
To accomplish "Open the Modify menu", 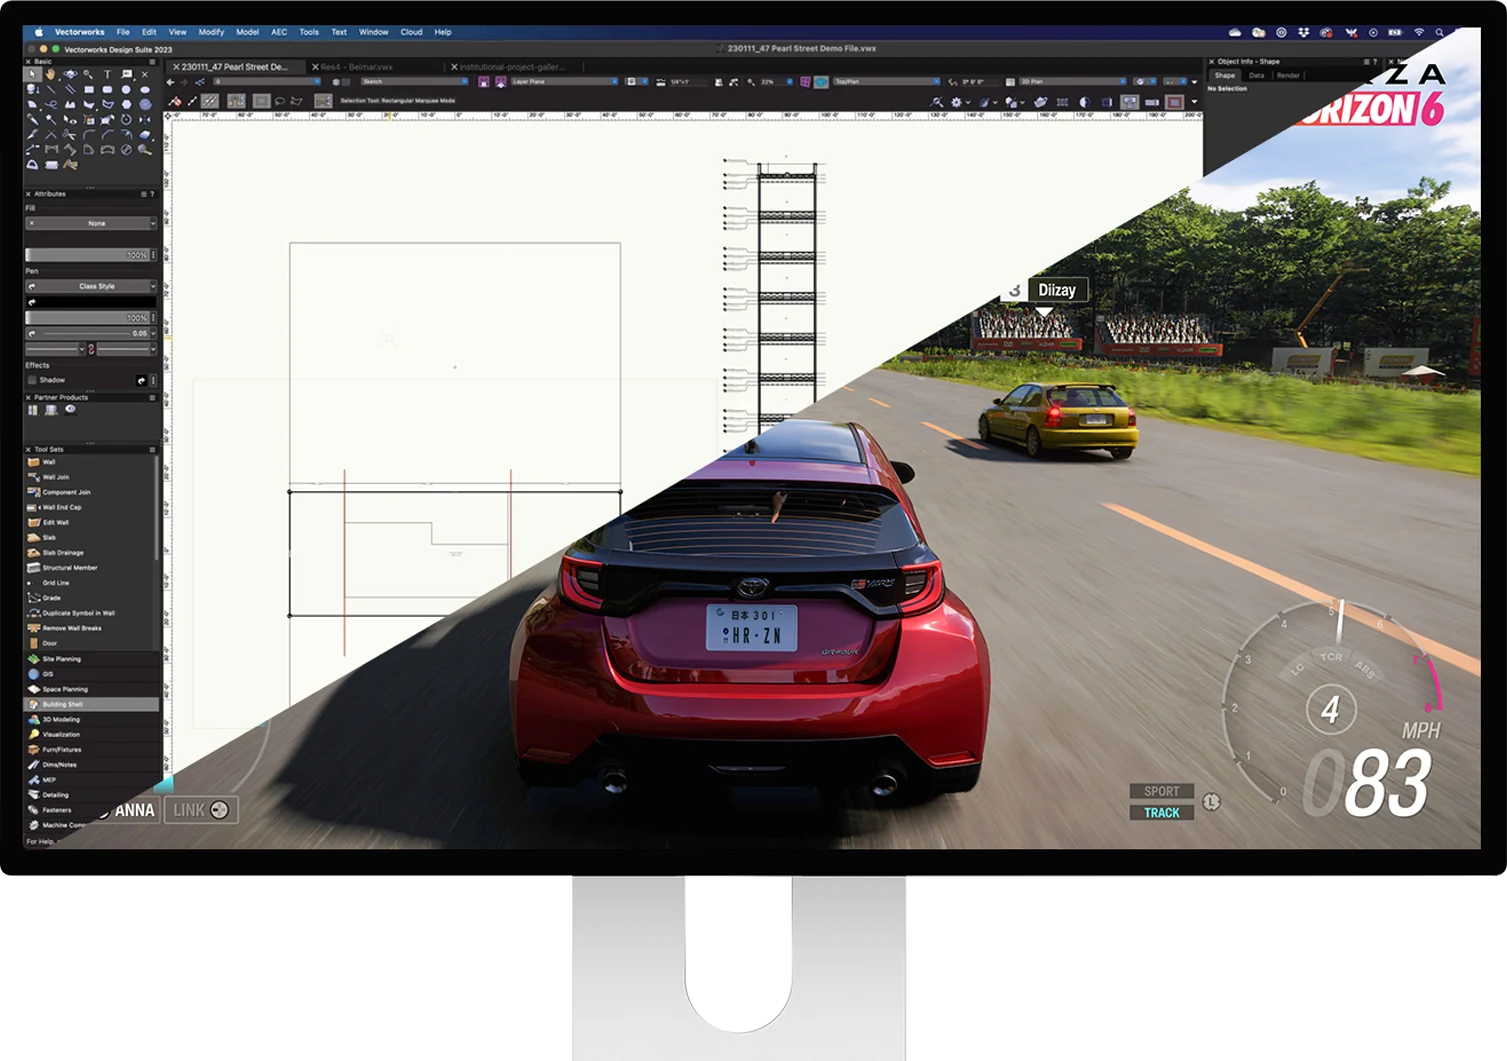I will 211,32.
